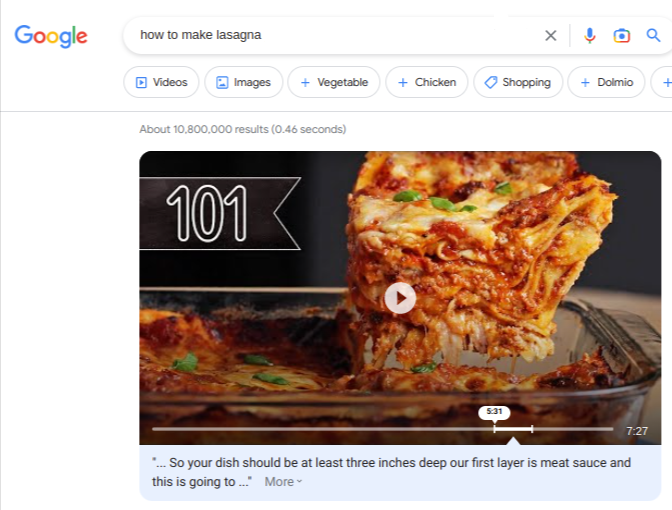The height and width of the screenshot is (510, 672).
Task: Click the transcript snippet about meat sauce
Action: tap(391, 472)
